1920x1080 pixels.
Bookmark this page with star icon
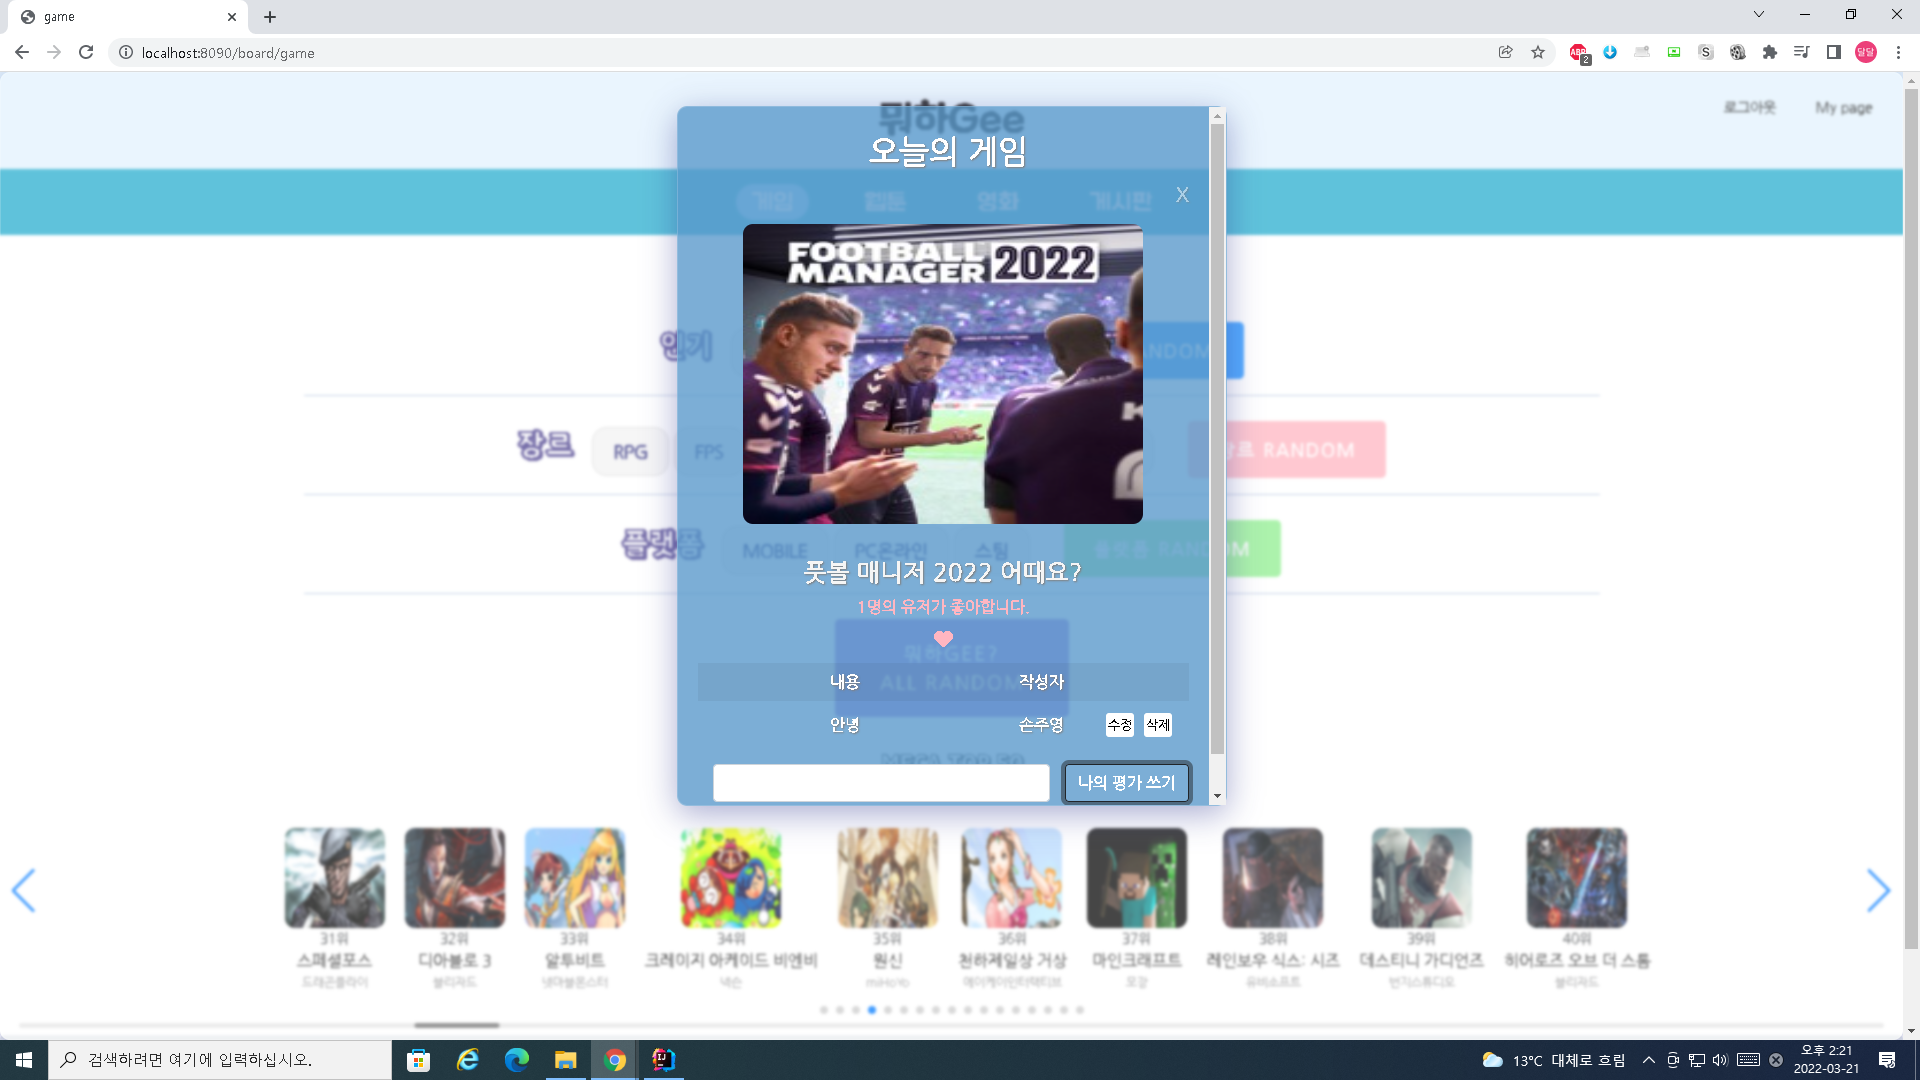1538,53
